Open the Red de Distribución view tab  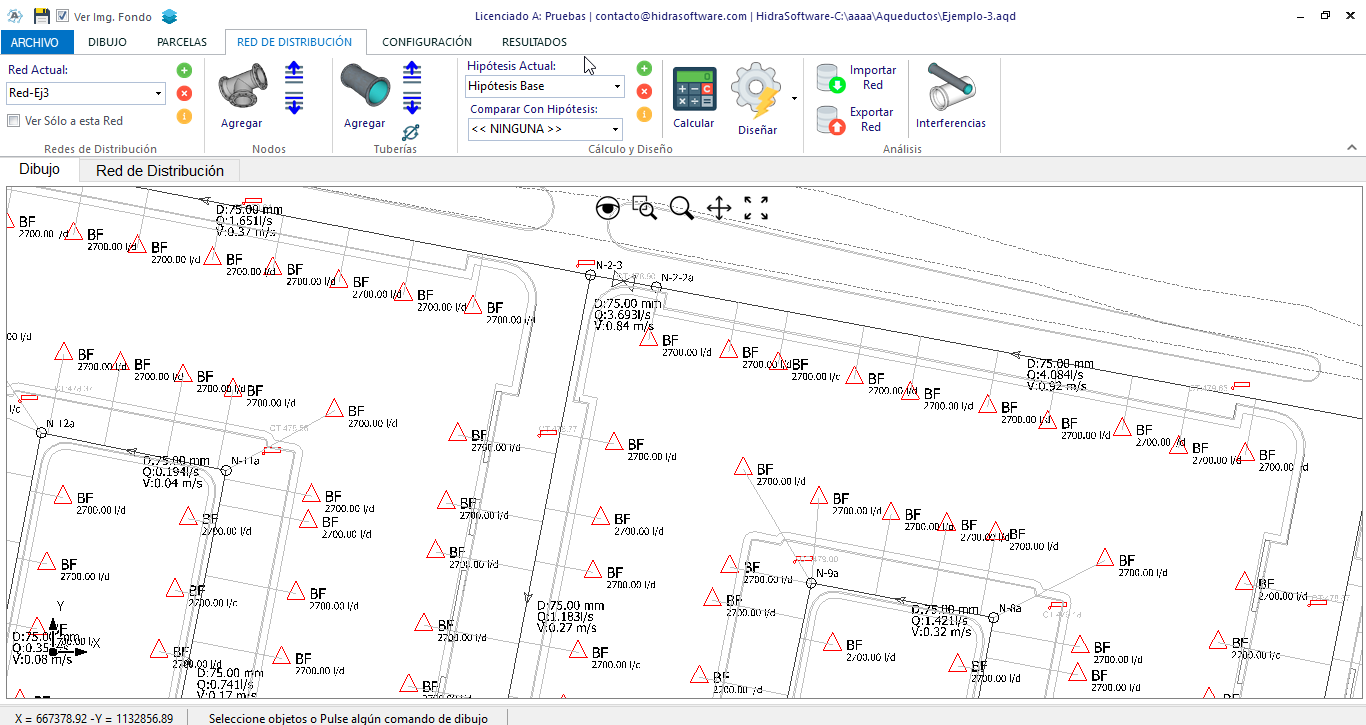[160, 171]
